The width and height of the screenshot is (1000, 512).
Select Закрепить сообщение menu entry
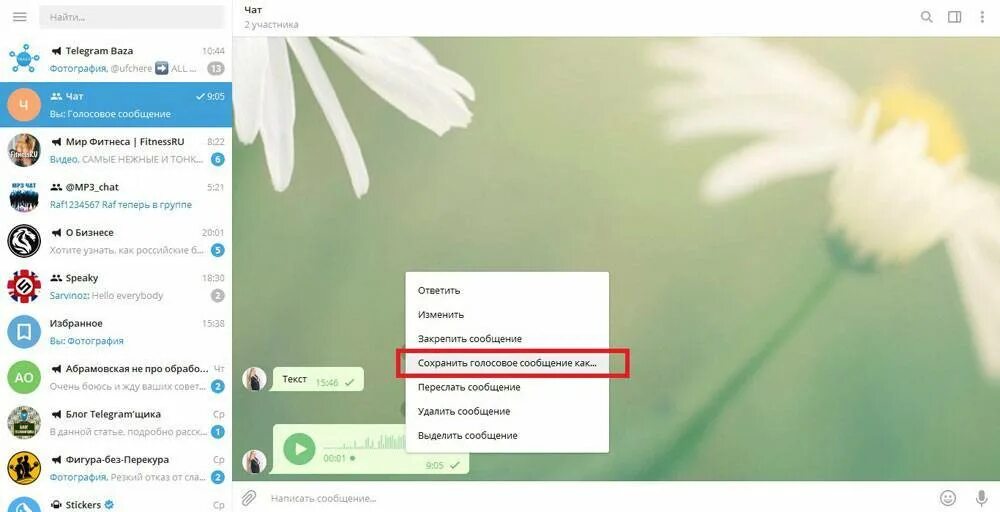[507, 339]
